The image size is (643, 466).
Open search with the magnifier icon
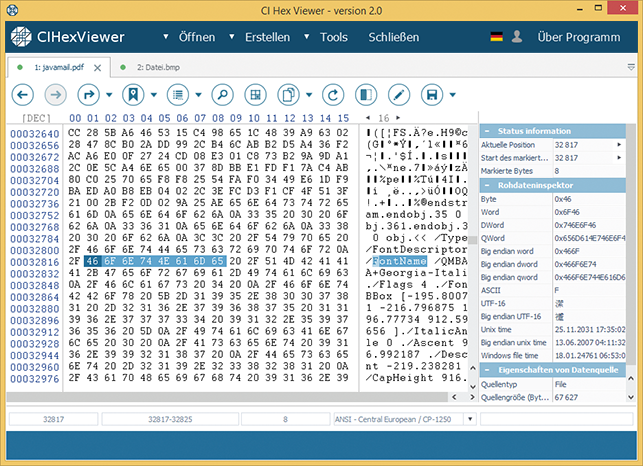click(222, 95)
